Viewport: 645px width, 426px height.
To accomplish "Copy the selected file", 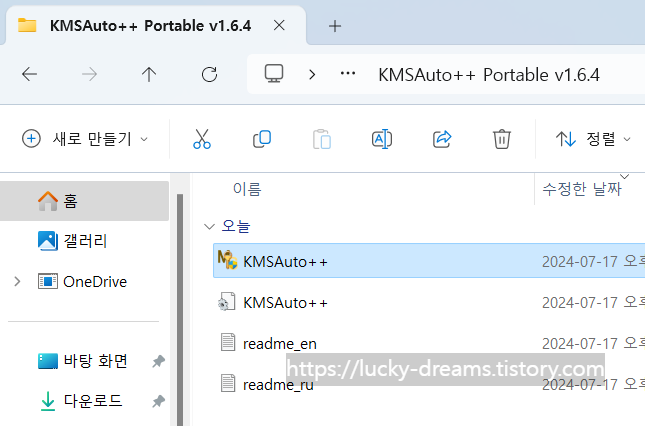I will tap(262, 139).
